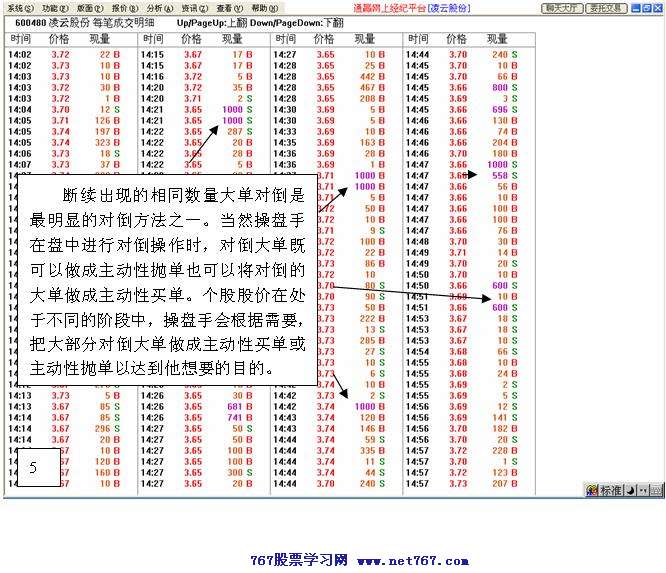
Task: Expand the 版面(E) menu
Action: pos(90,7)
